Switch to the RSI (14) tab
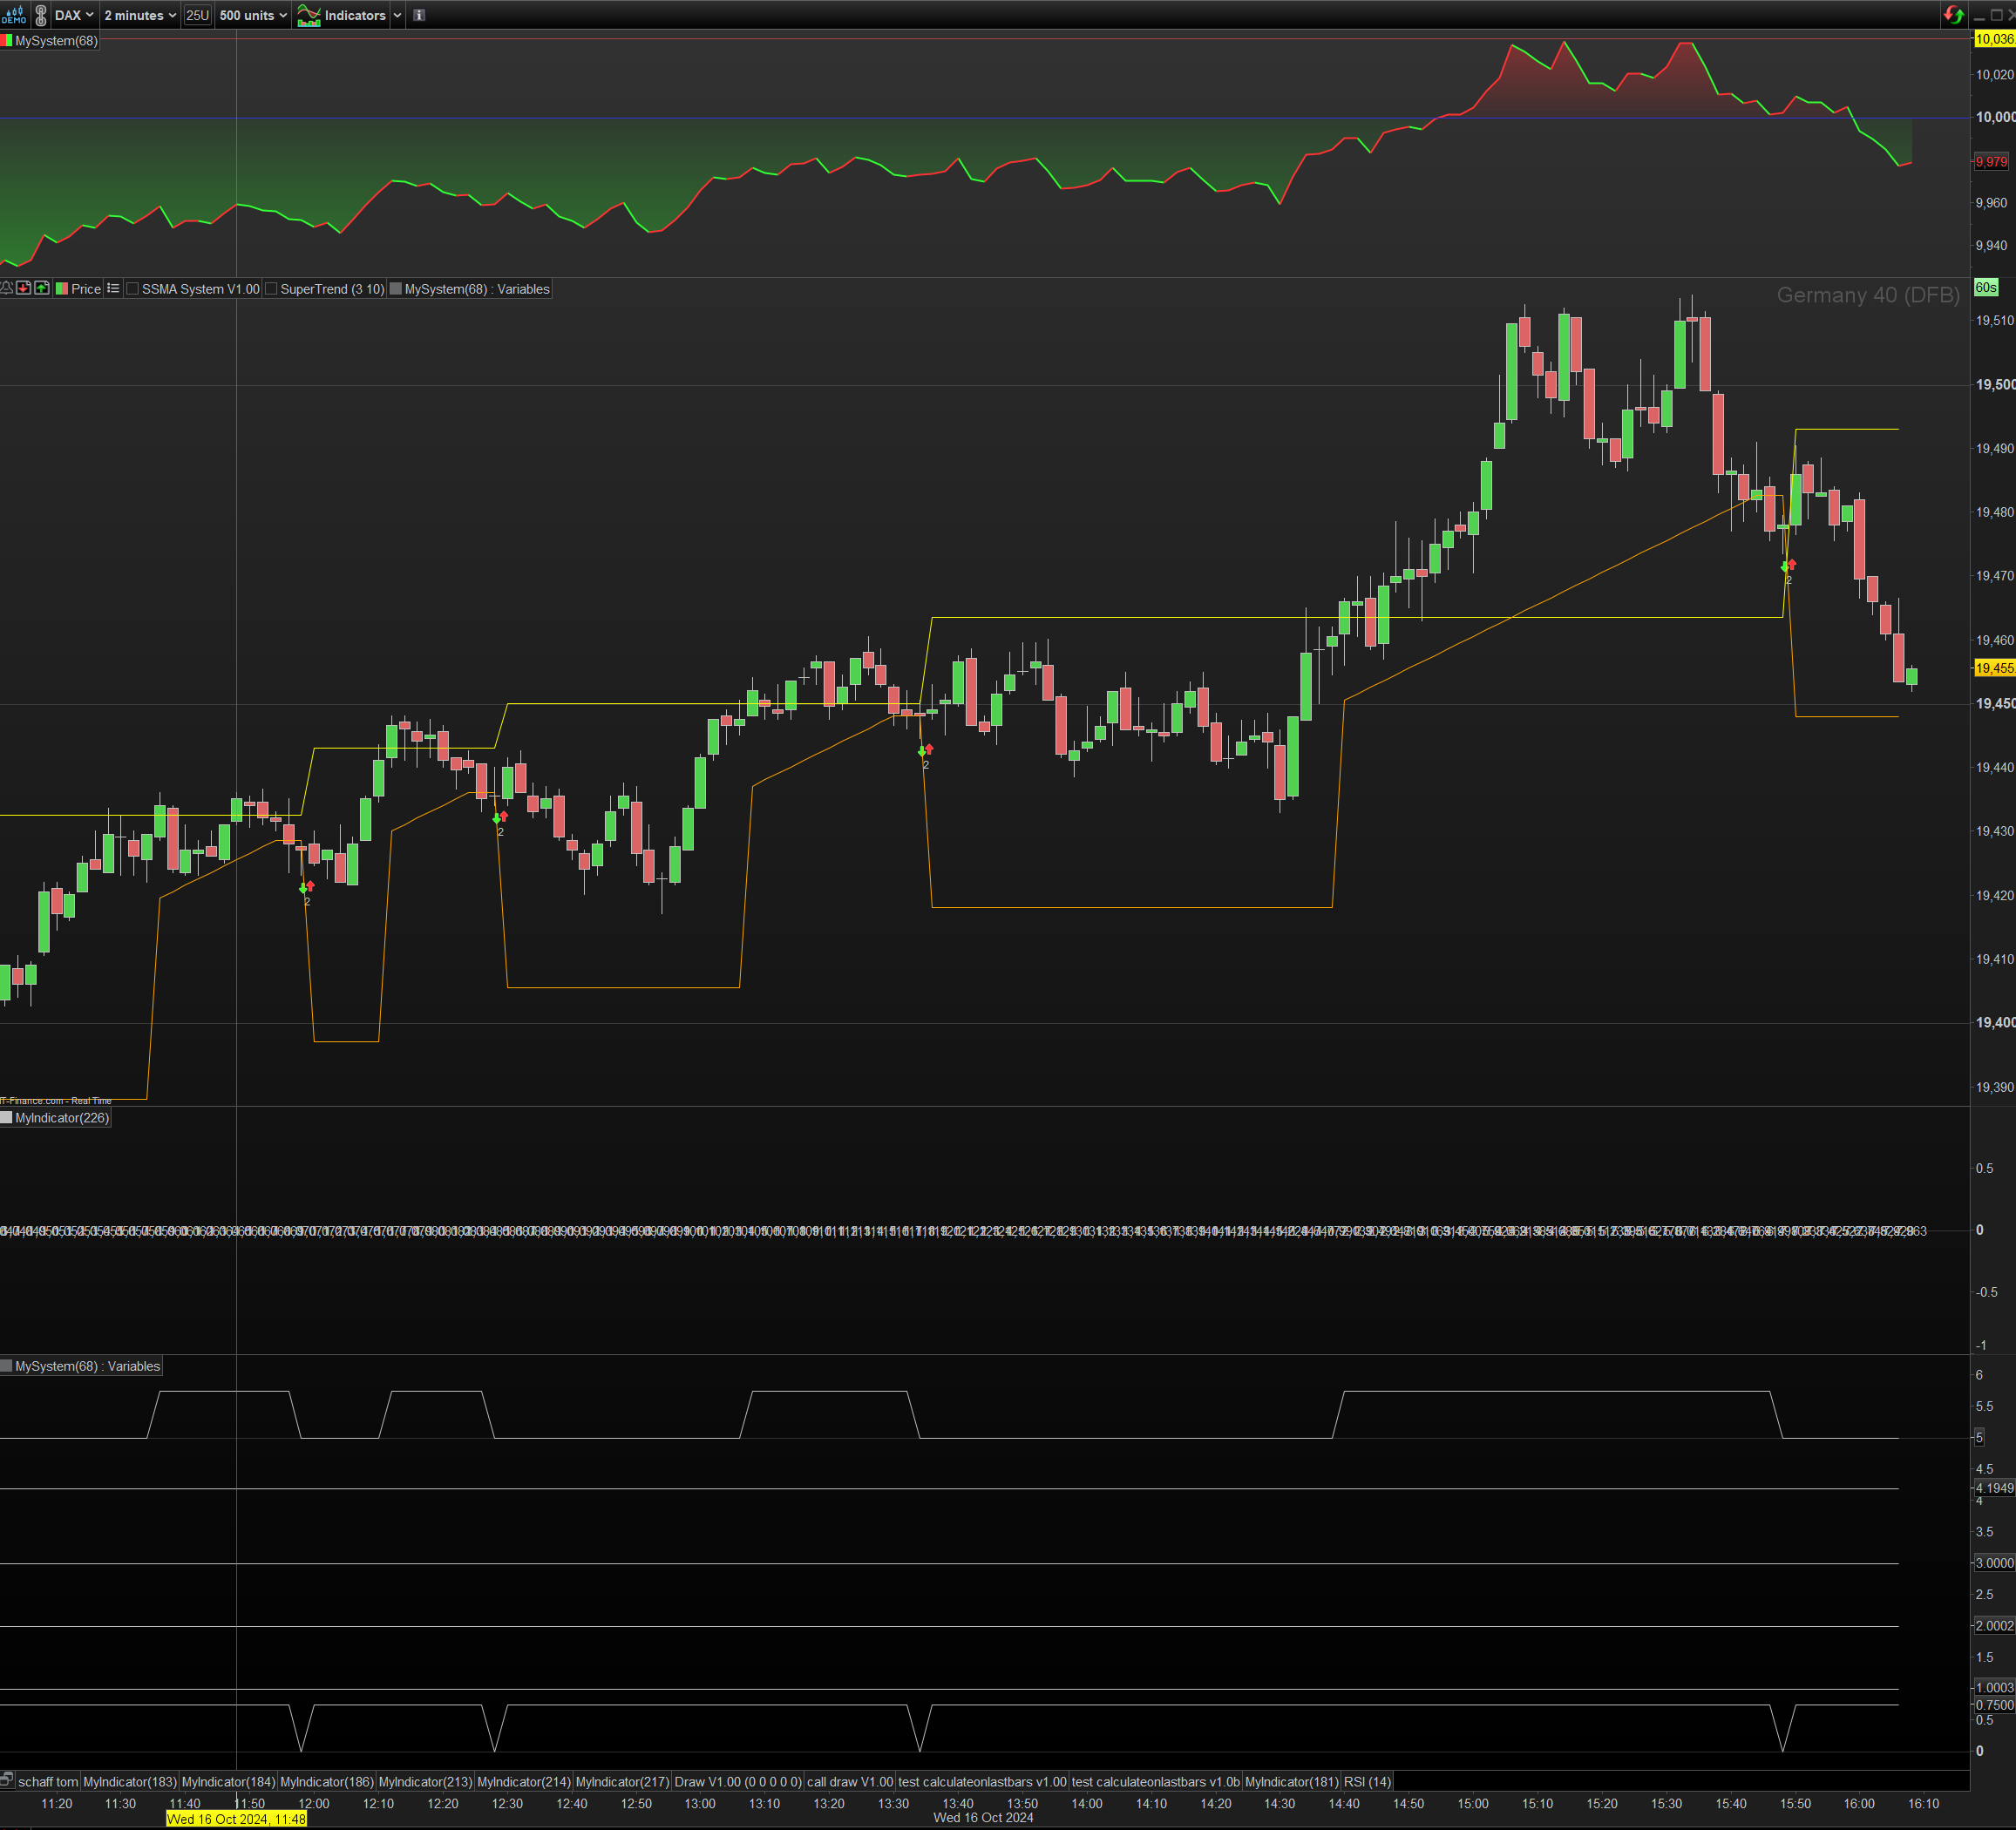The image size is (2016, 1830). (x=1366, y=1781)
